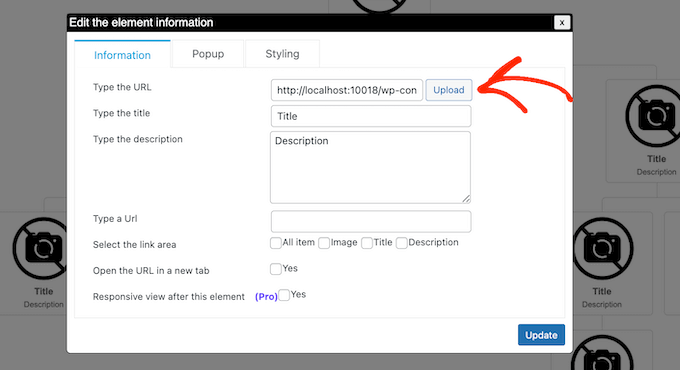Click the Update button

coord(541,335)
